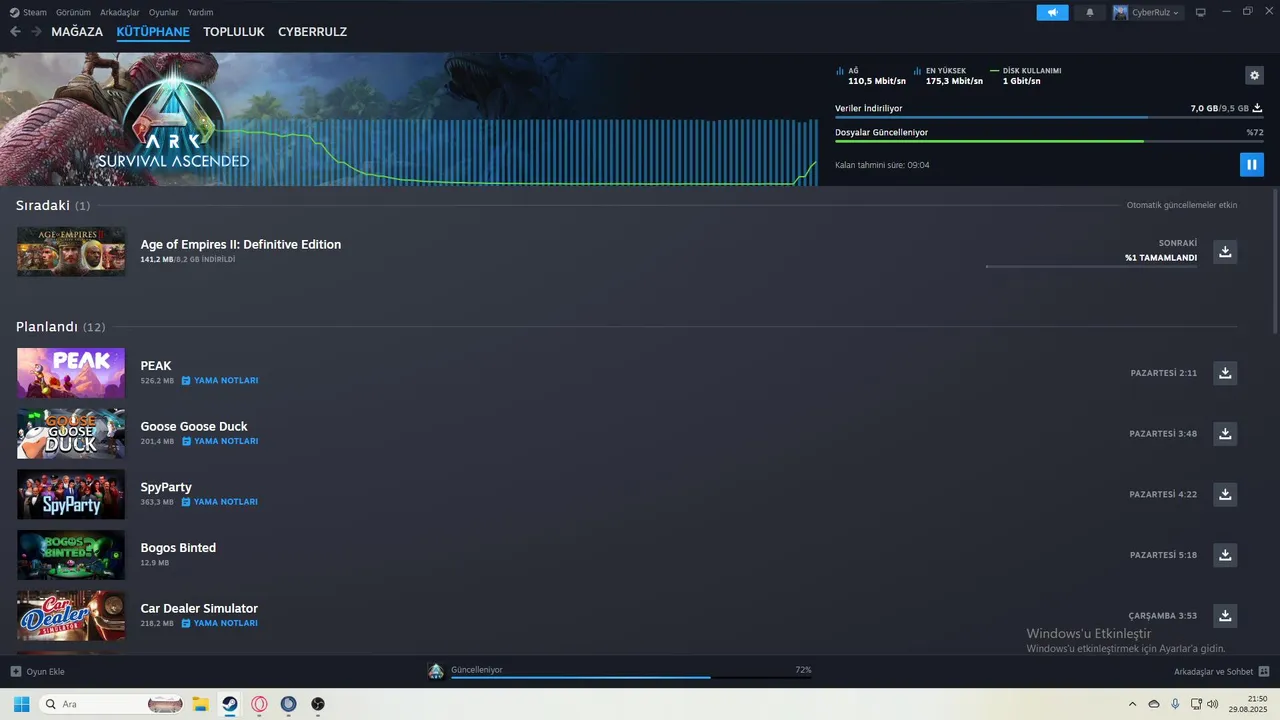Expand the CyberRulz account dropdown

(1147, 12)
